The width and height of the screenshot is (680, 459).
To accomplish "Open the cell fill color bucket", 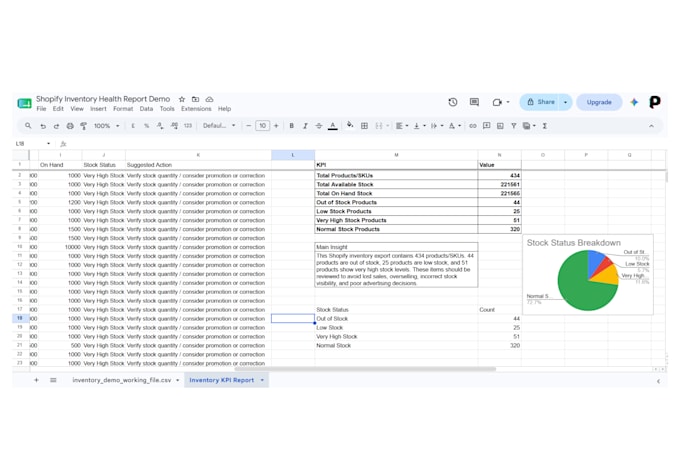I will (350, 125).
